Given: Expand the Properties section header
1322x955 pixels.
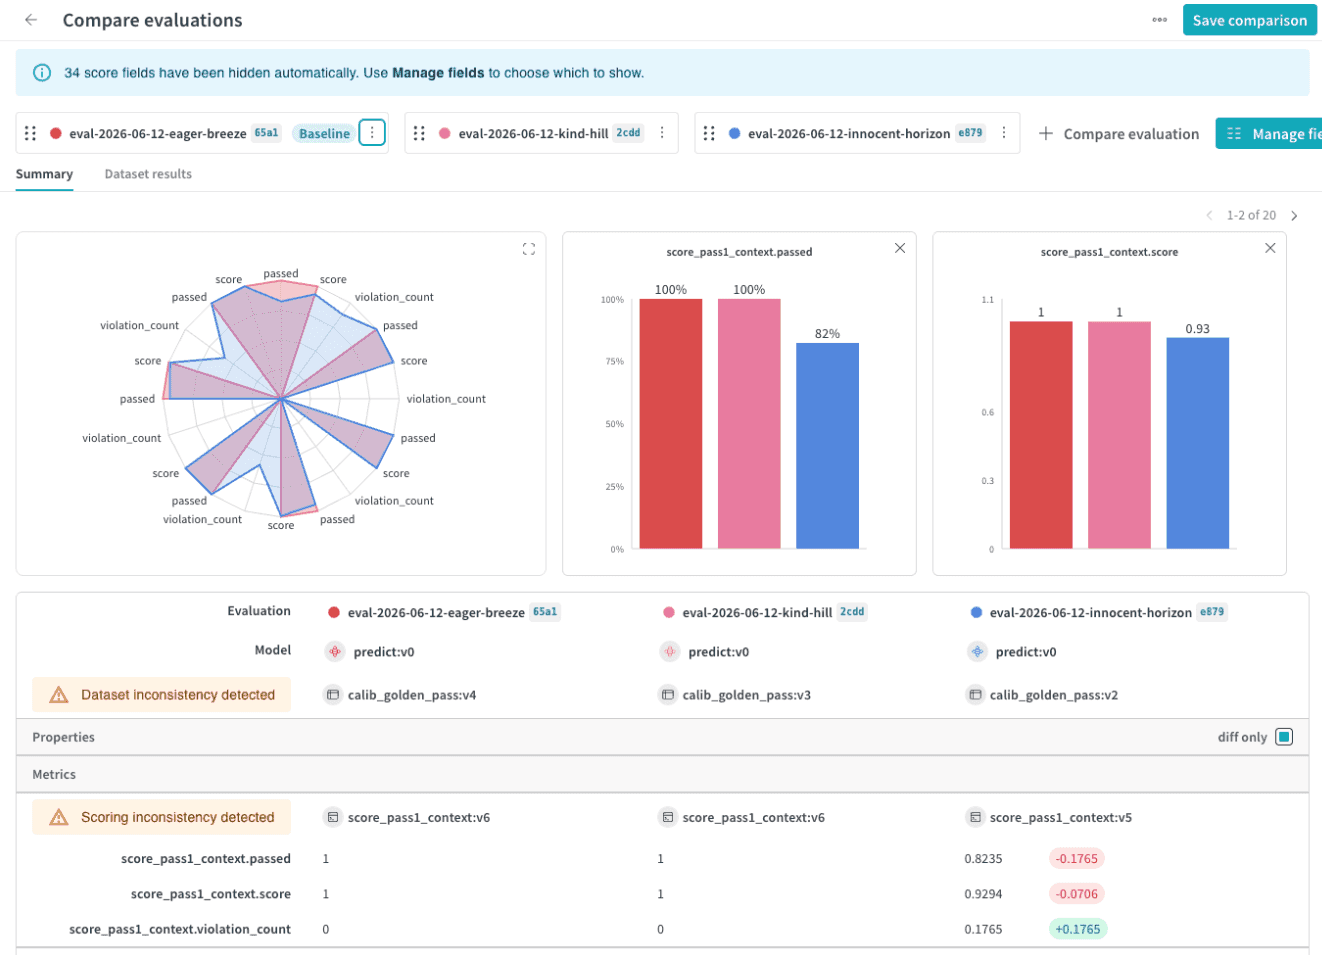Looking at the screenshot, I should (x=662, y=737).
